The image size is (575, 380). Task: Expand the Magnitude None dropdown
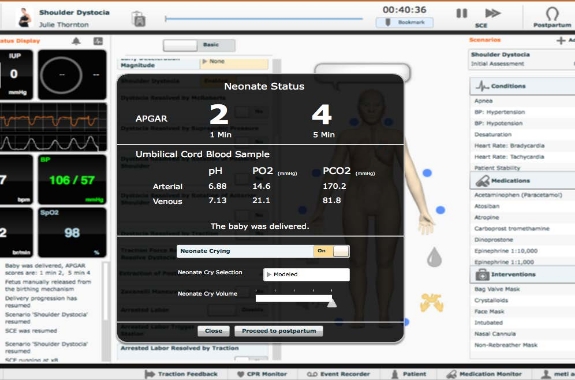coord(234,62)
